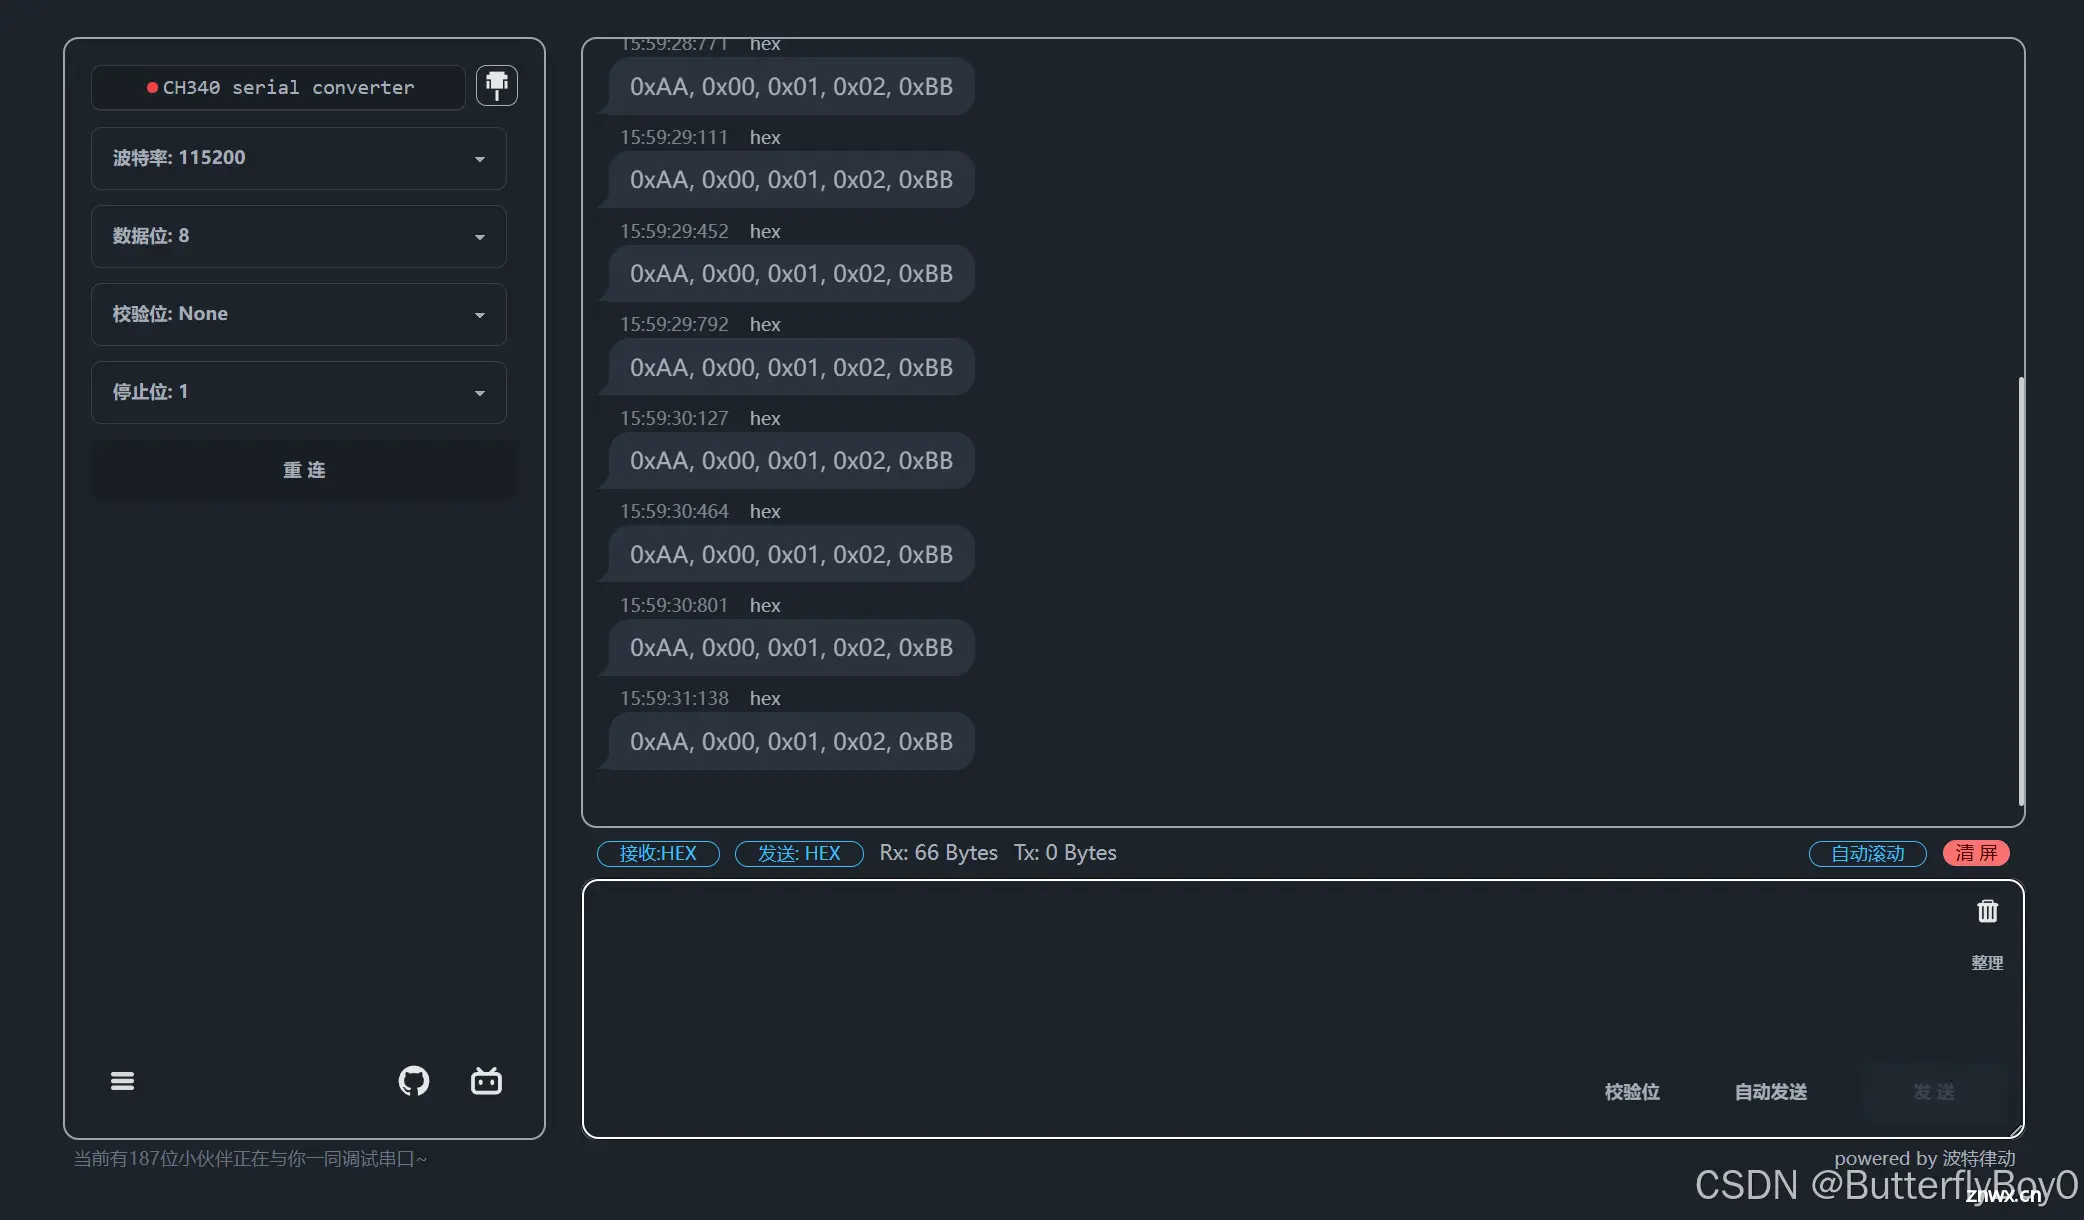Click the Rx: 66 Bytes counter

click(x=938, y=853)
